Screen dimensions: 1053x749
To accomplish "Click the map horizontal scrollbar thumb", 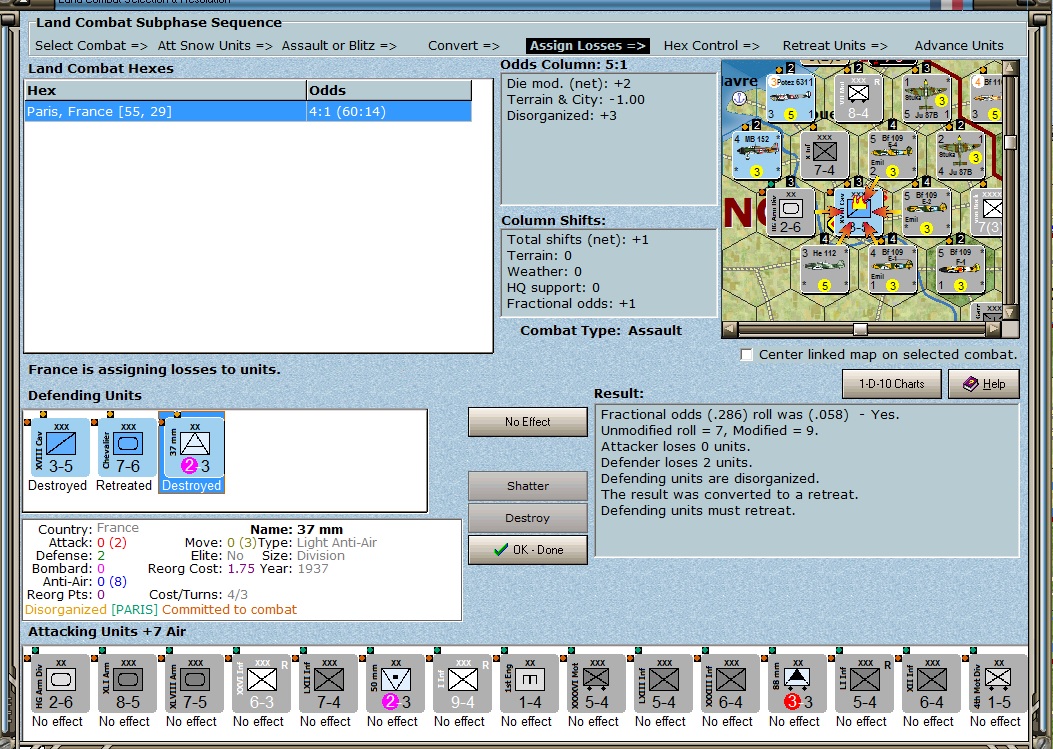I will (x=860, y=329).
